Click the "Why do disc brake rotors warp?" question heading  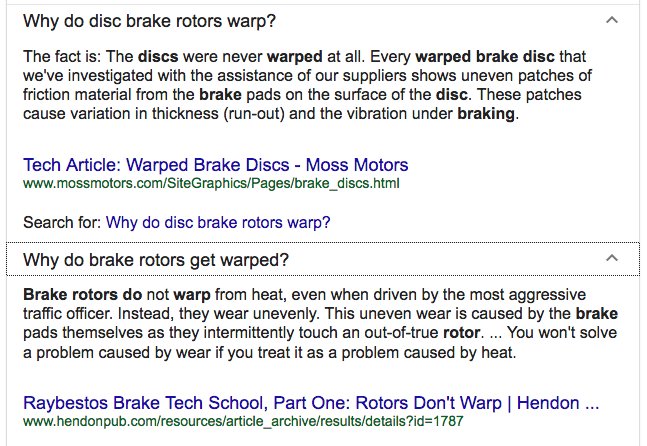tap(149, 21)
